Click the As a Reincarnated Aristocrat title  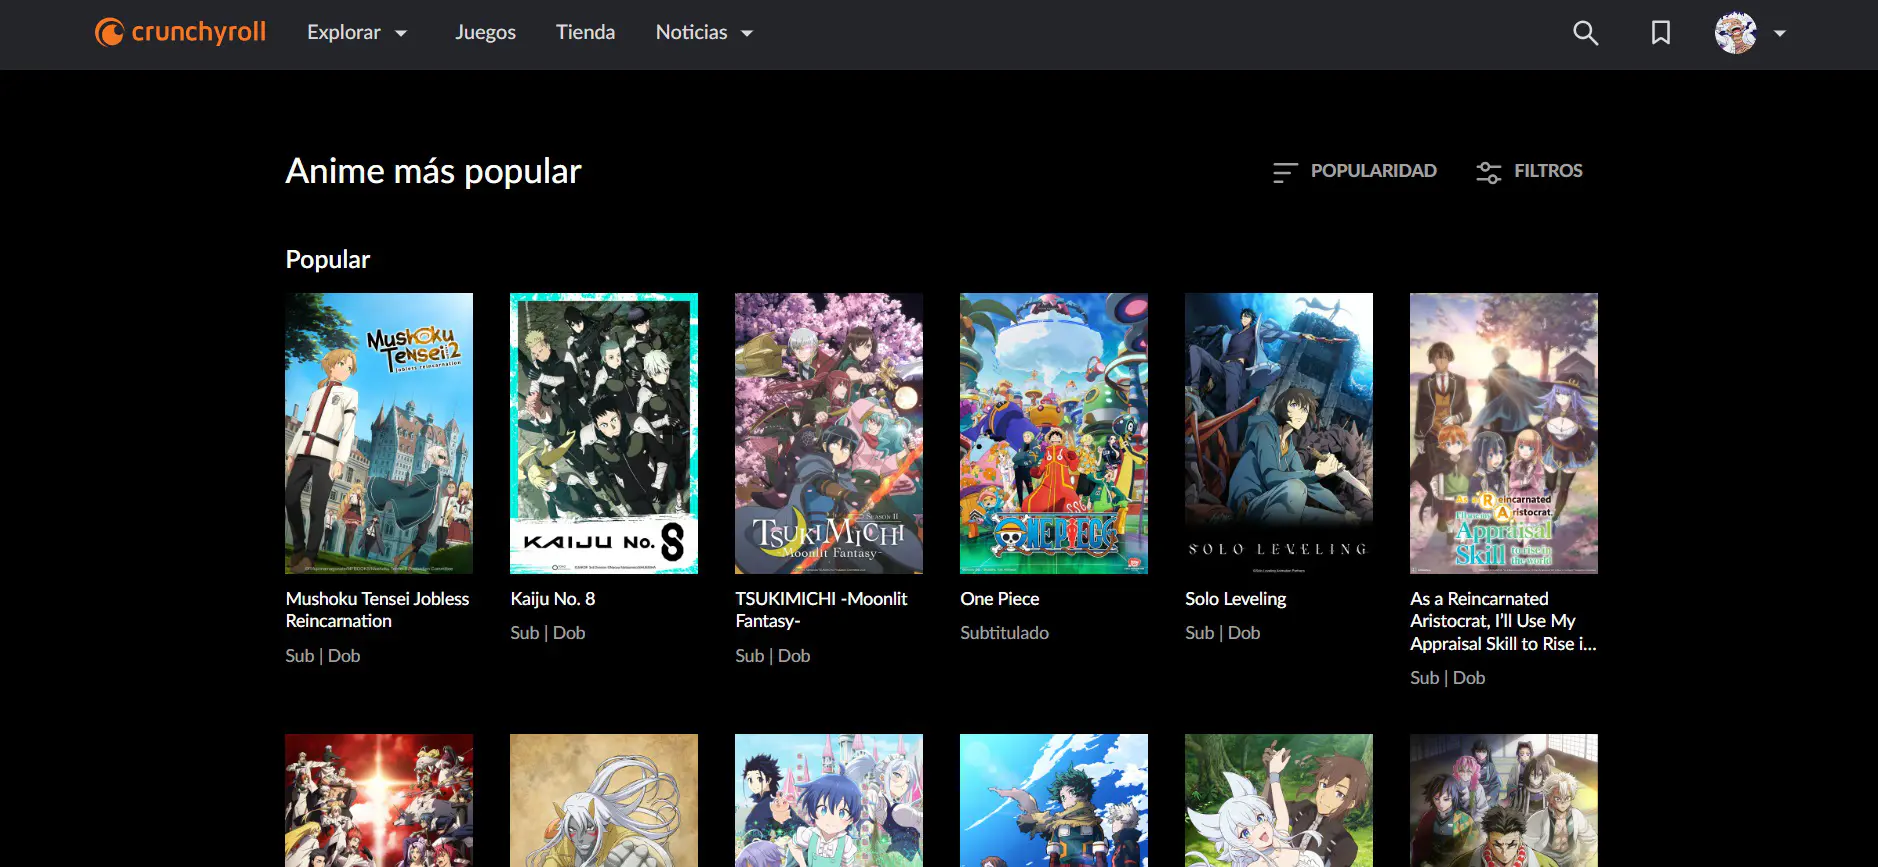point(1503,621)
